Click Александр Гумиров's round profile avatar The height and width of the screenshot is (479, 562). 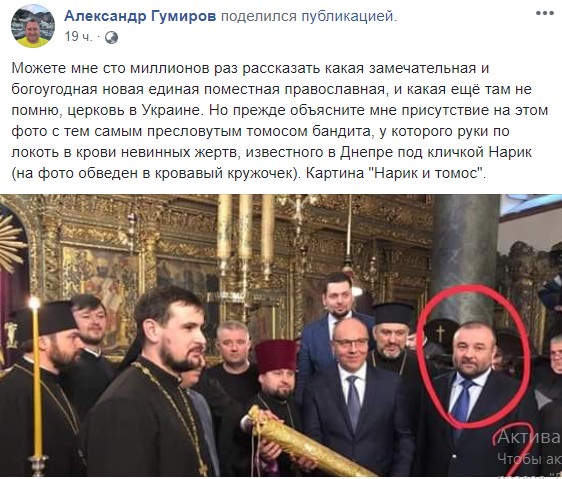click(33, 26)
